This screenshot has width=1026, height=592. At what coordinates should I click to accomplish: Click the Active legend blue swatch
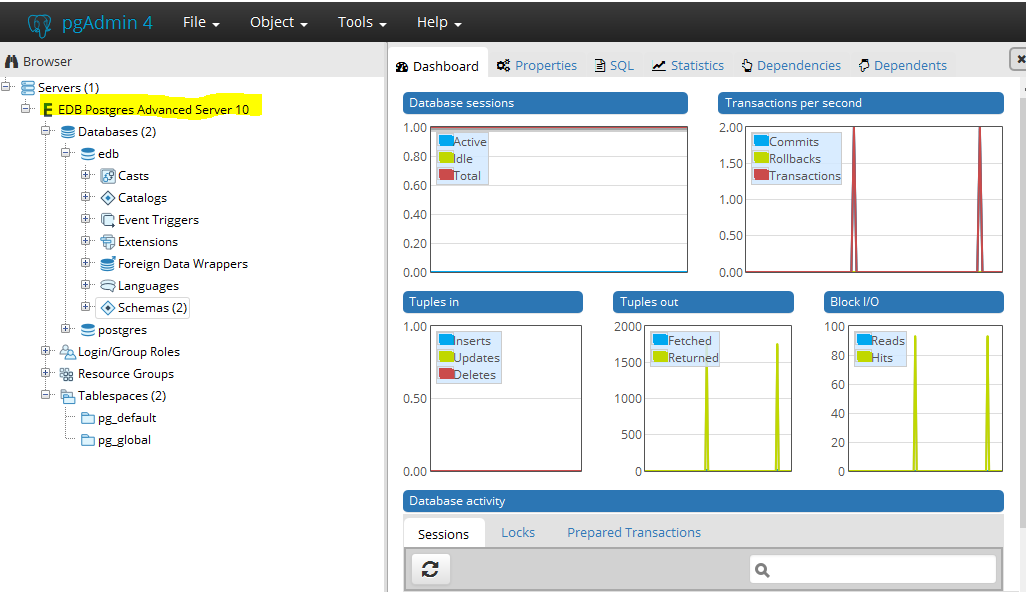[x=446, y=141]
